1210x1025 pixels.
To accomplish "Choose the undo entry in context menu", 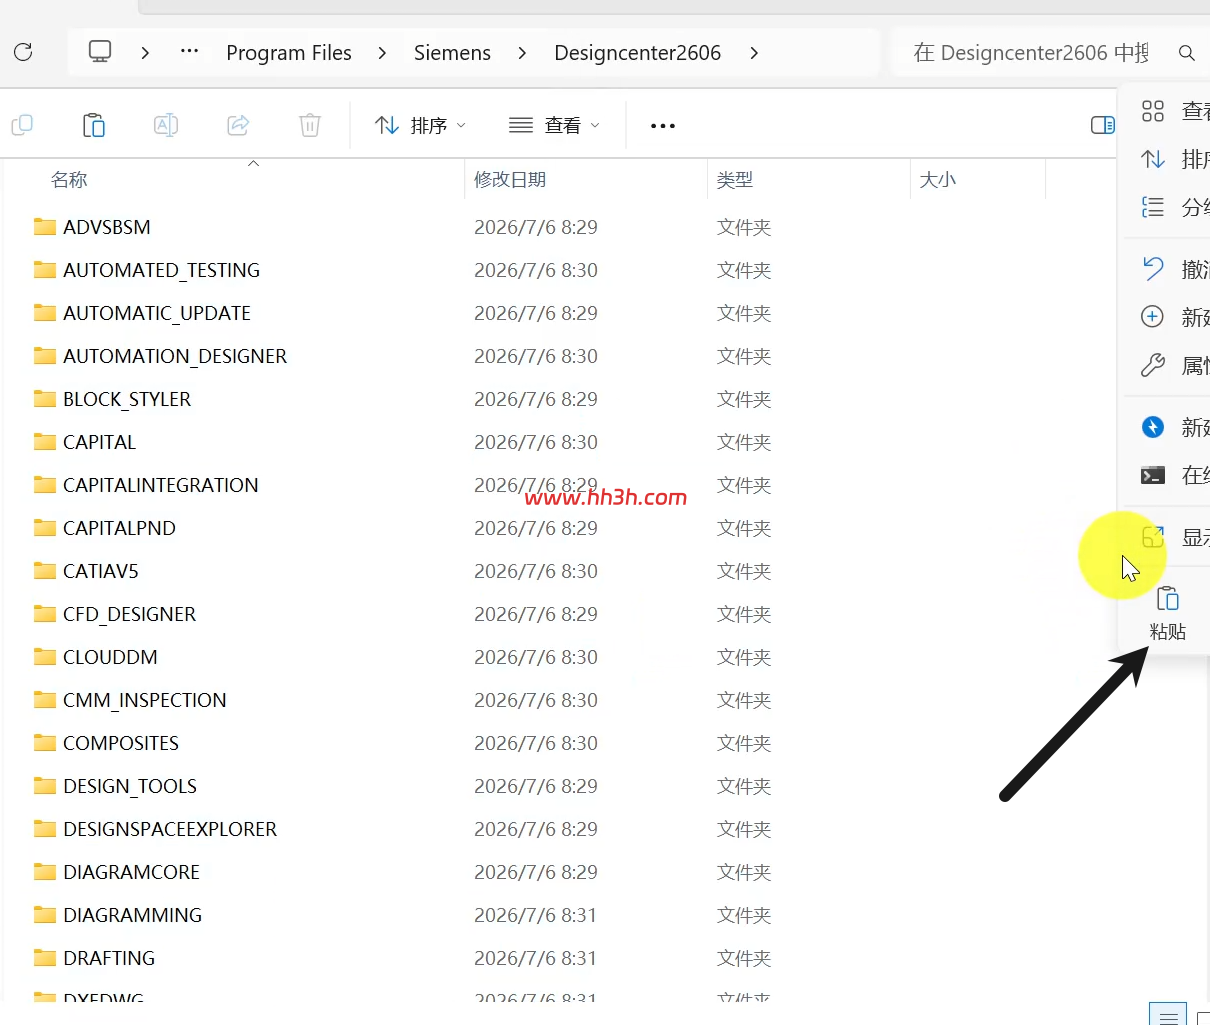I will (1173, 269).
